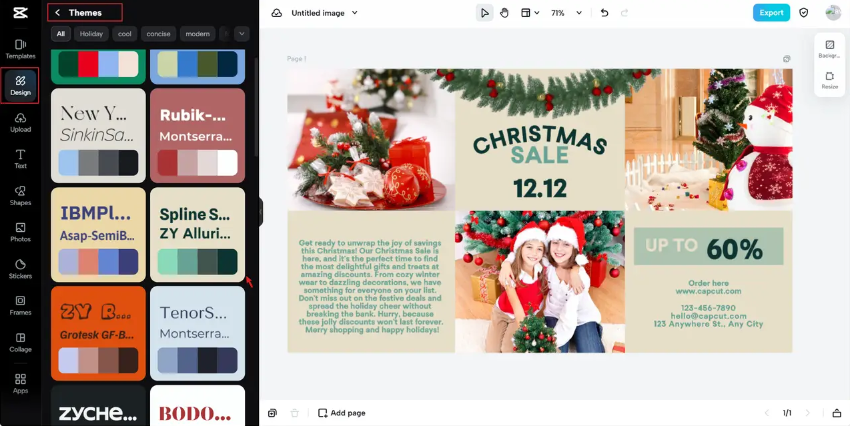Select the modern filter tag

point(197,34)
